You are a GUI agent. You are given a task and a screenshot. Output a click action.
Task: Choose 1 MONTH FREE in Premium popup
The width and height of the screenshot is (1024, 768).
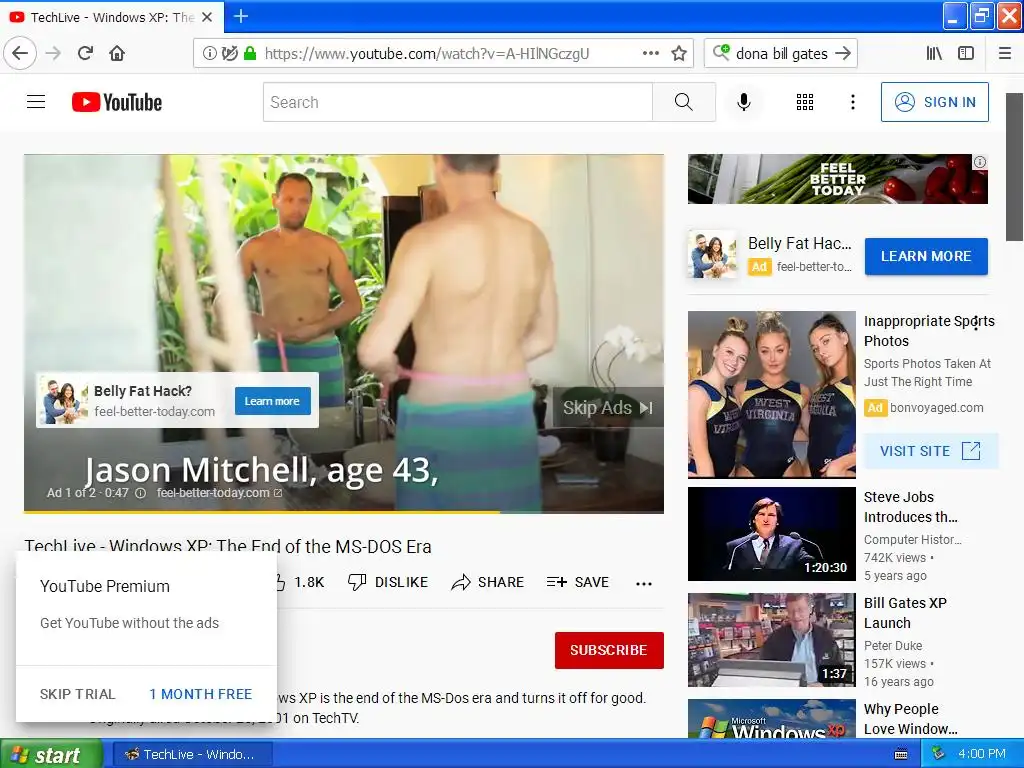pos(200,694)
